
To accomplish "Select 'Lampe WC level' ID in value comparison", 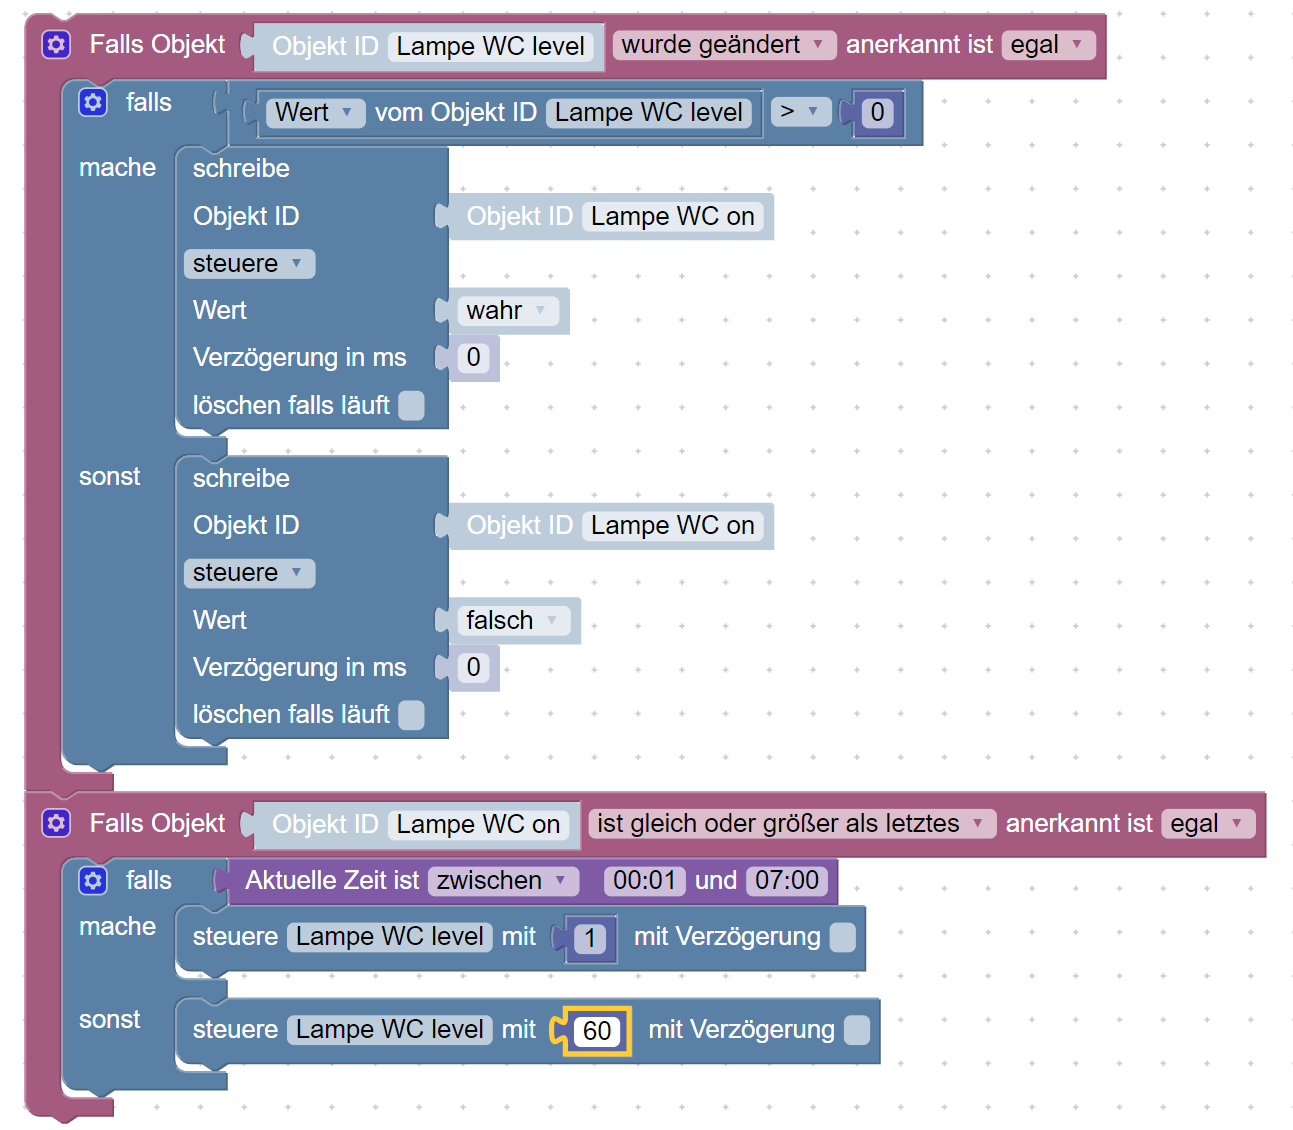I will [x=649, y=113].
